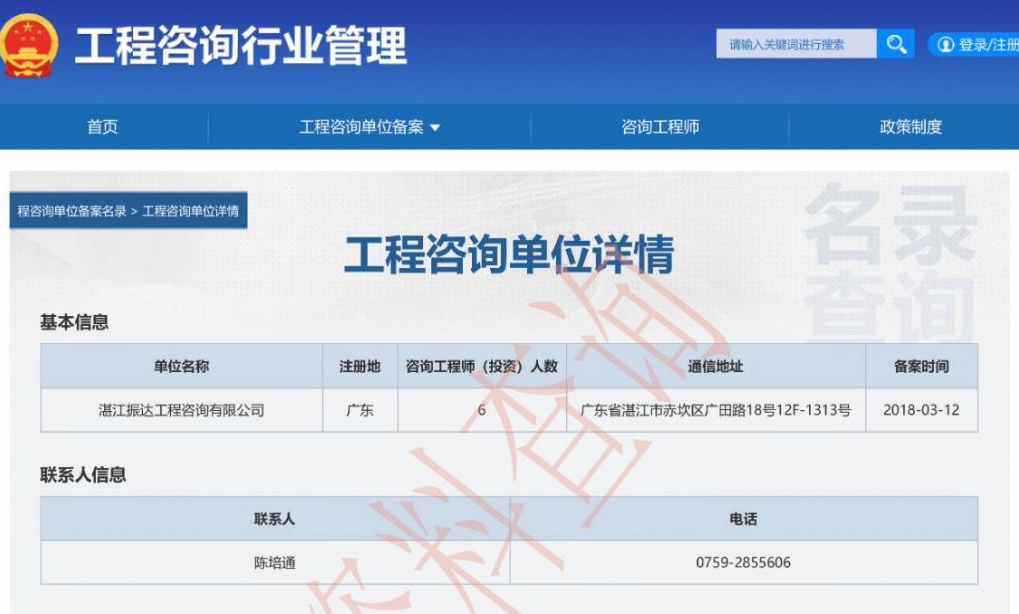
Task: Click the contact name 陈培通
Action: click(274, 563)
